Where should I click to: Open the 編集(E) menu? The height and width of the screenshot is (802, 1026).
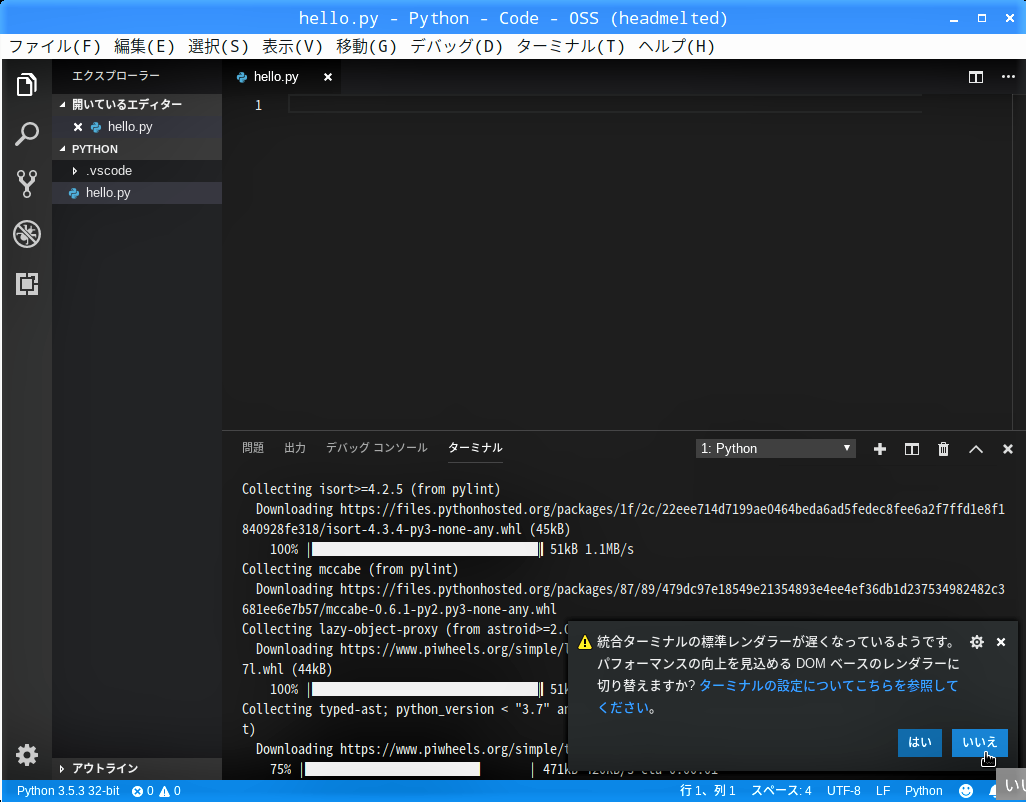[x=144, y=46]
